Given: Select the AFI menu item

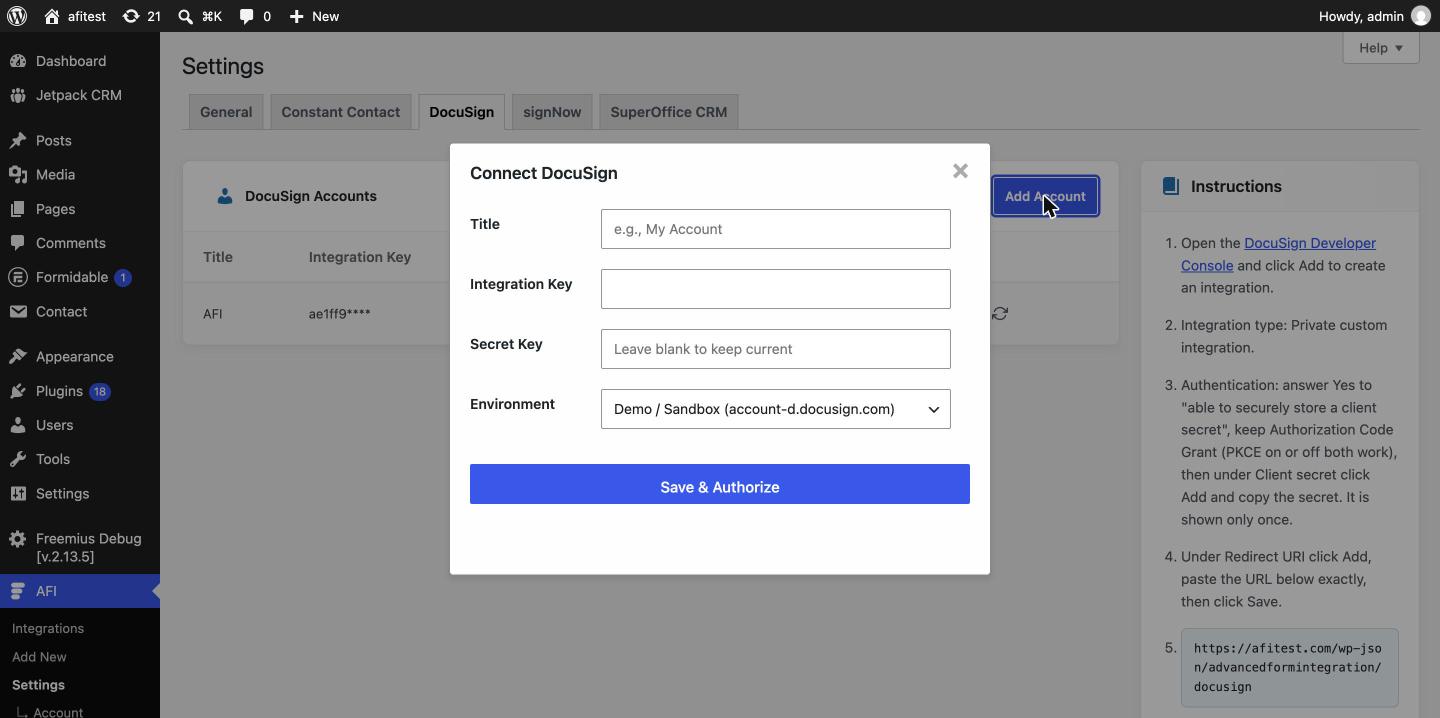Looking at the screenshot, I should tap(80, 591).
